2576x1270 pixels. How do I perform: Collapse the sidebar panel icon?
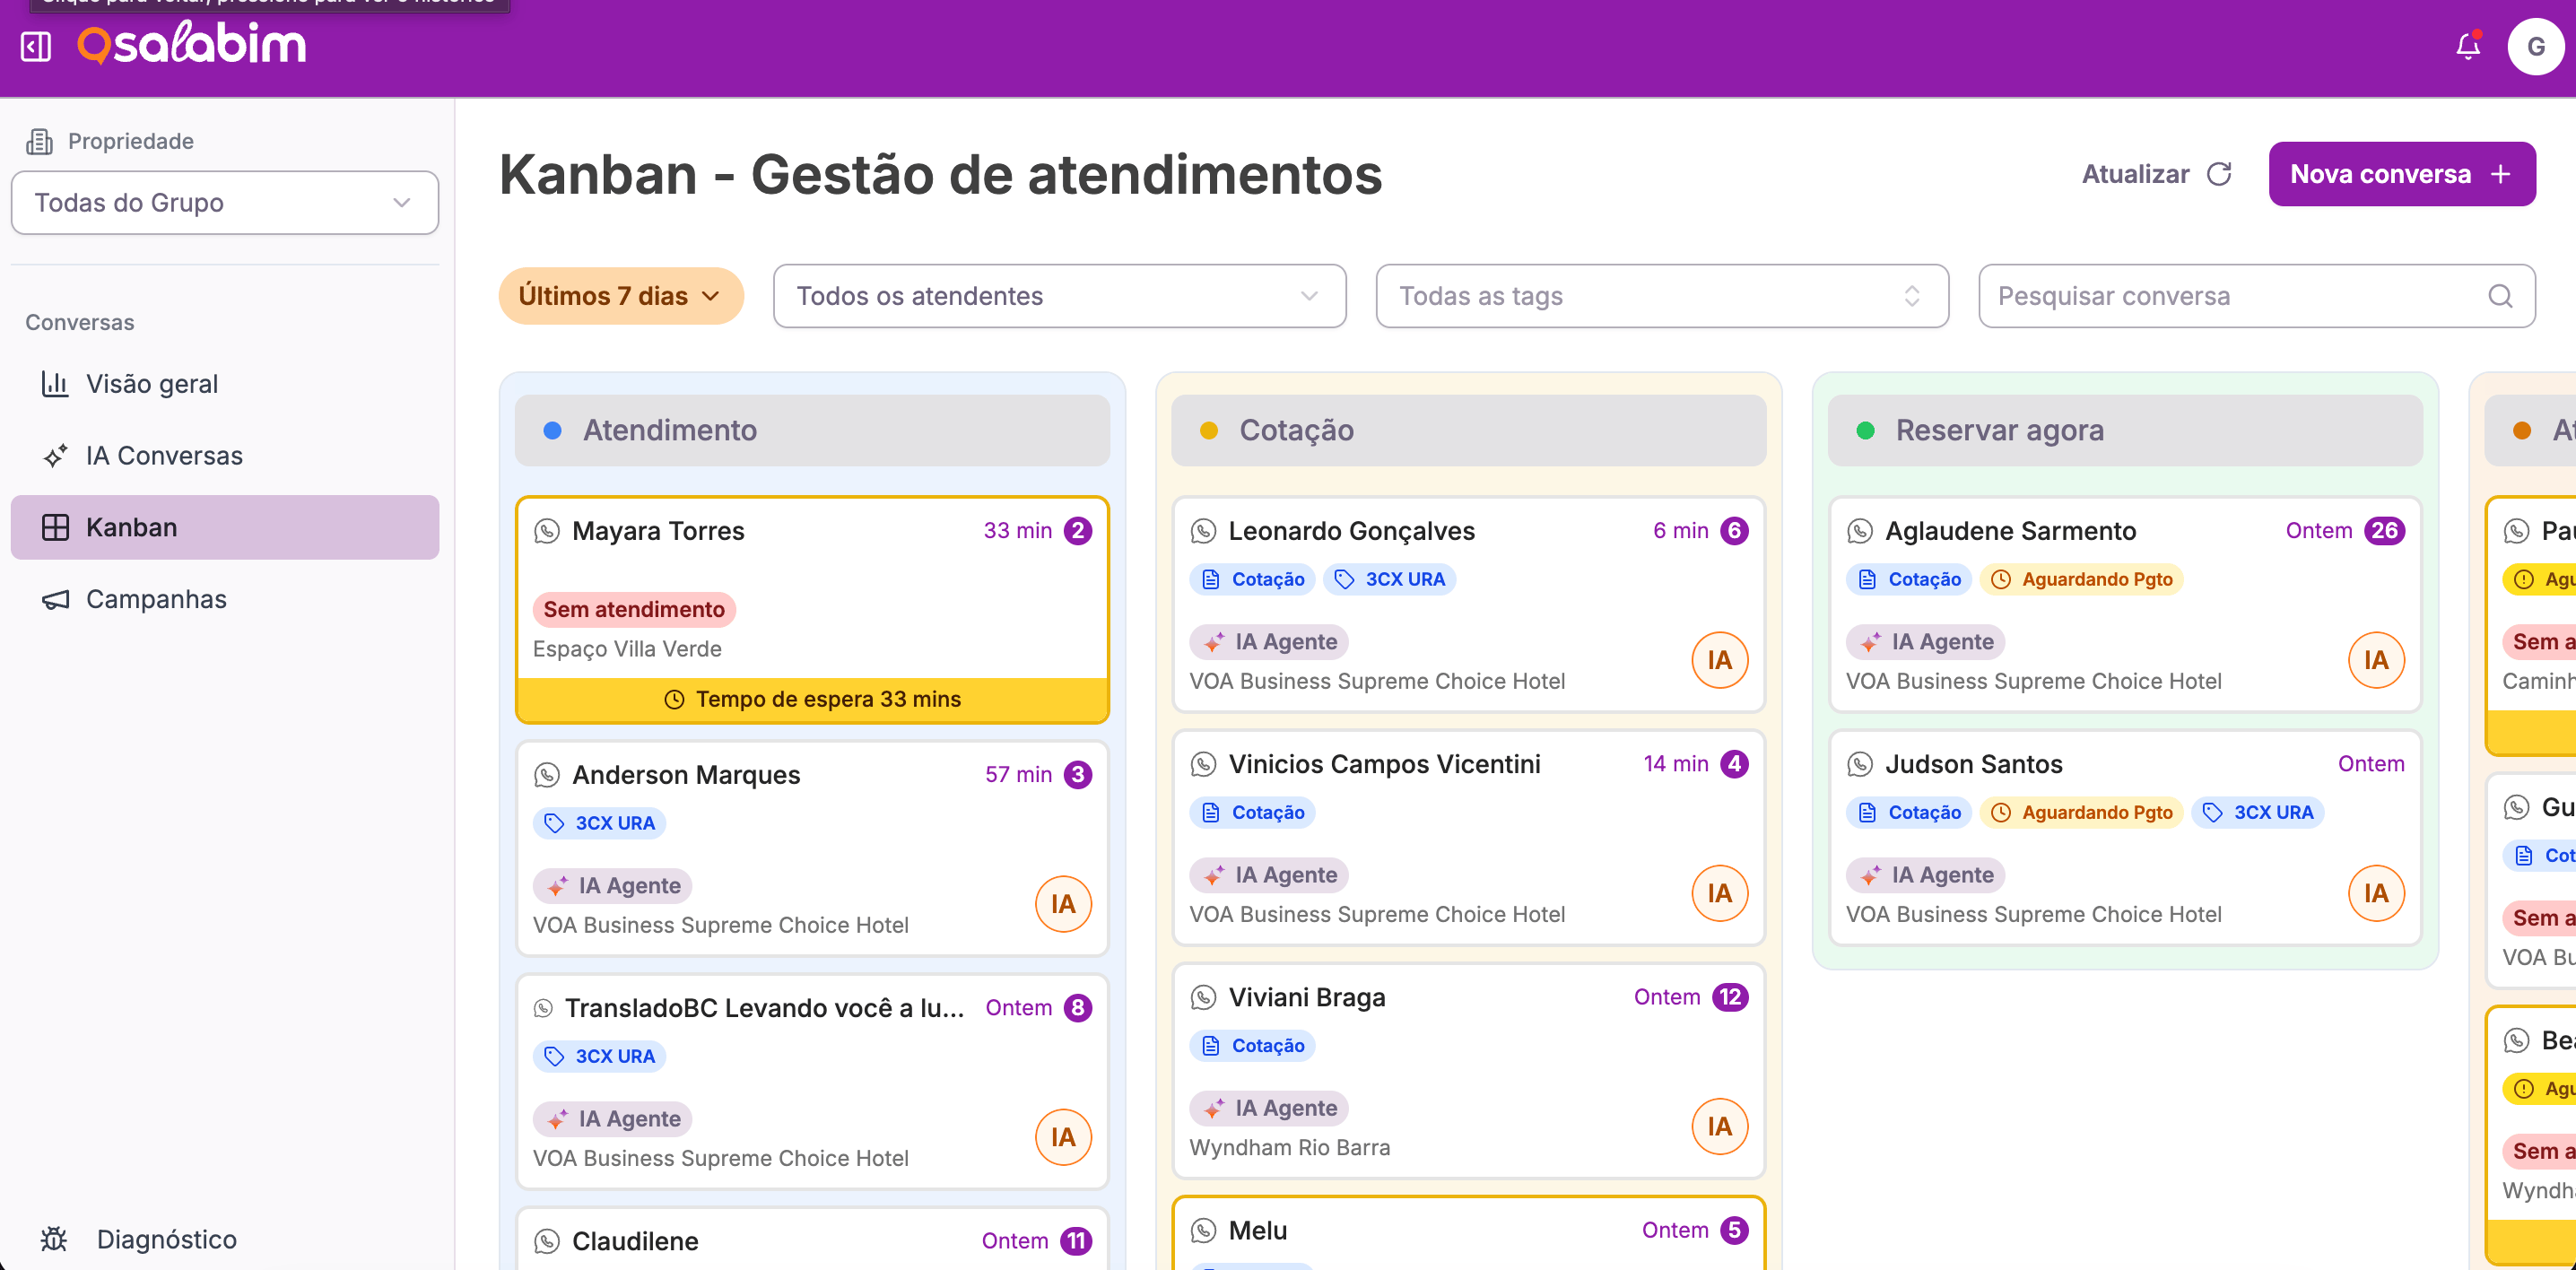pyautogui.click(x=36, y=46)
